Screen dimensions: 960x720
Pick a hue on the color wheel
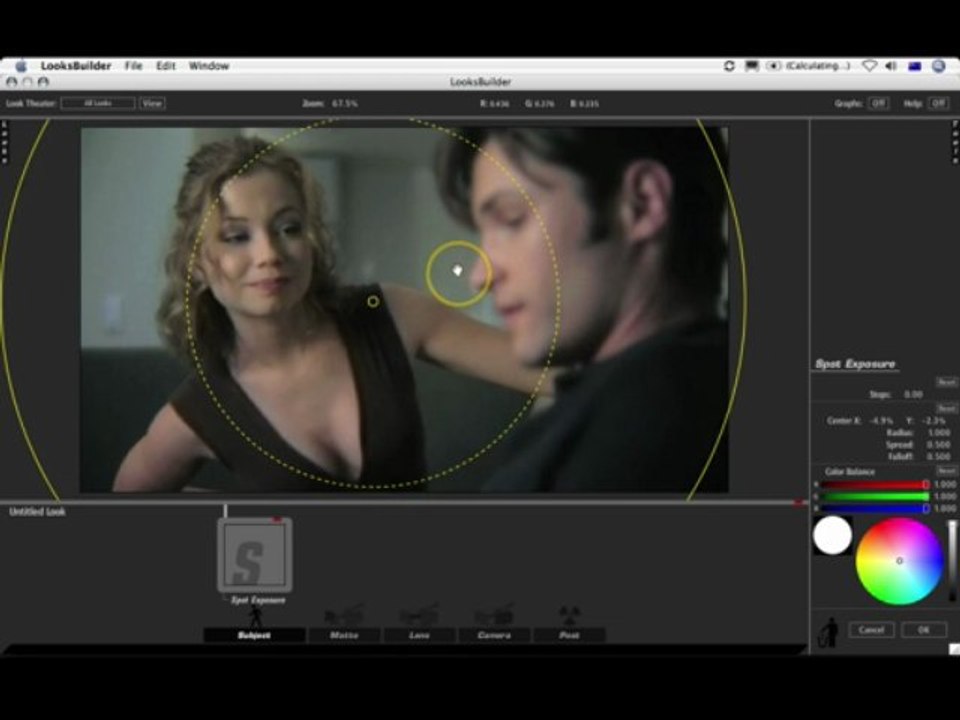(899, 561)
